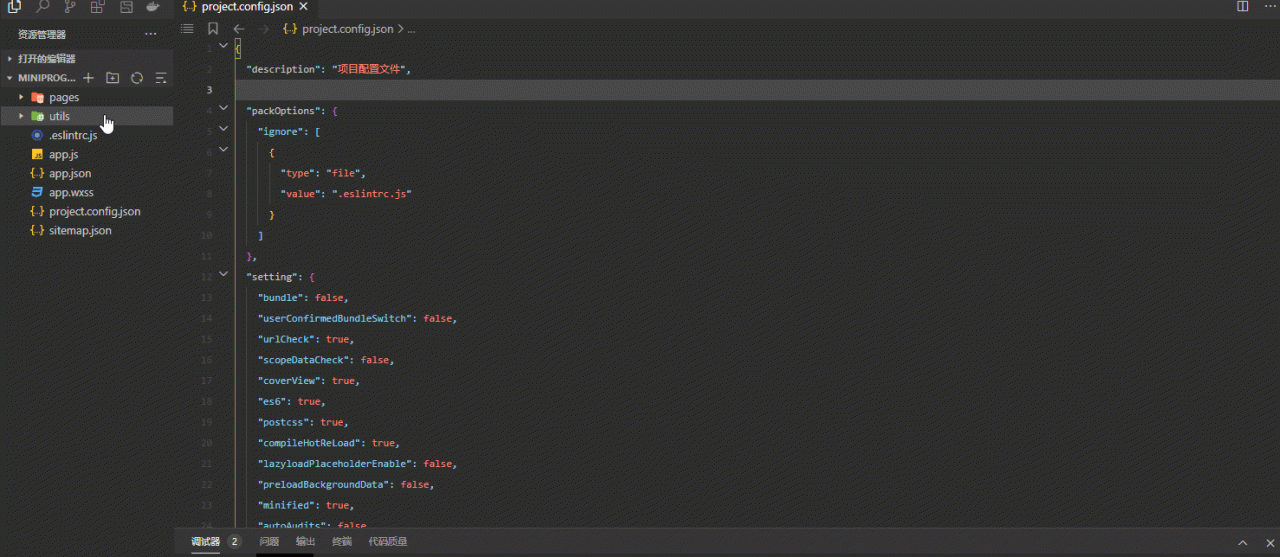Close the project.config.json tab
The width and height of the screenshot is (1280, 557).
point(304,7)
